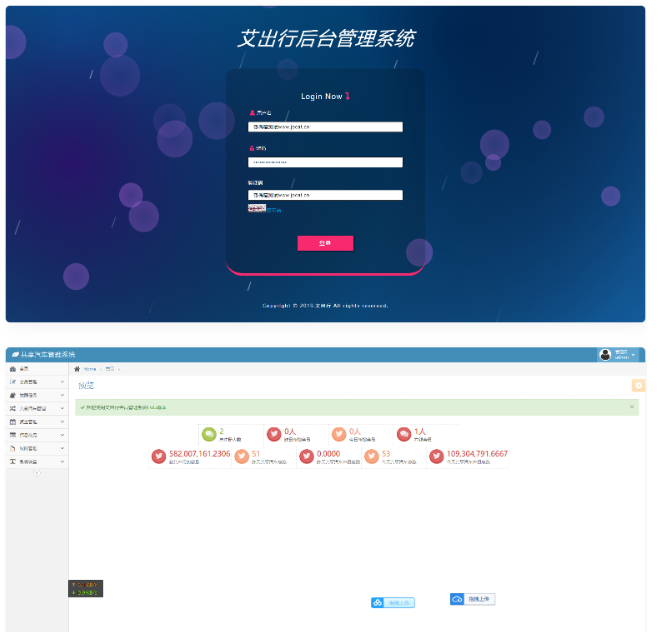Viewport: 667px width, 632px height.
Task: Expand the third sidebar menu with users icon
Action: pyautogui.click(x=35, y=395)
